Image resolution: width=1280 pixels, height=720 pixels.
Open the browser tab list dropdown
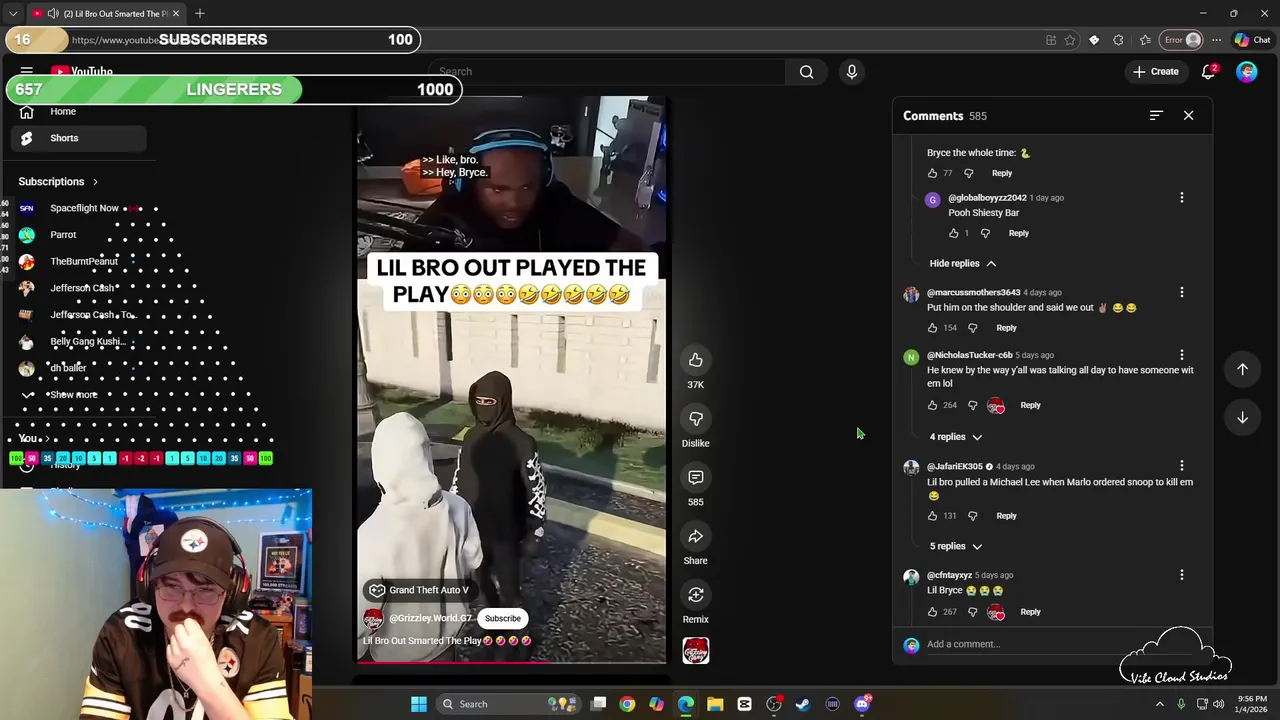pos(12,13)
